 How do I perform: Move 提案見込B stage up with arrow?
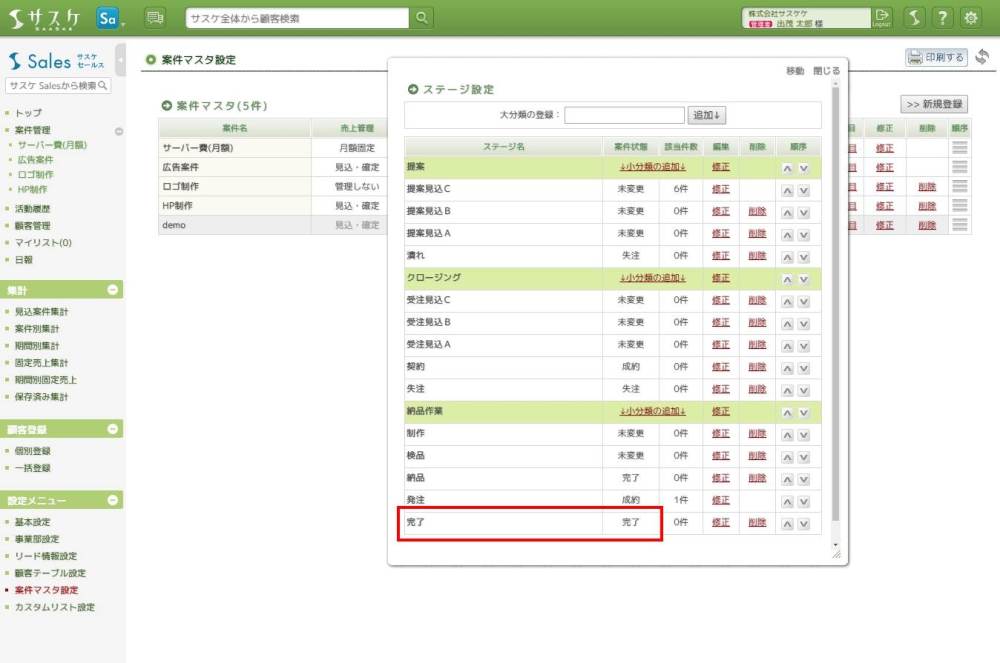pyautogui.click(x=787, y=211)
